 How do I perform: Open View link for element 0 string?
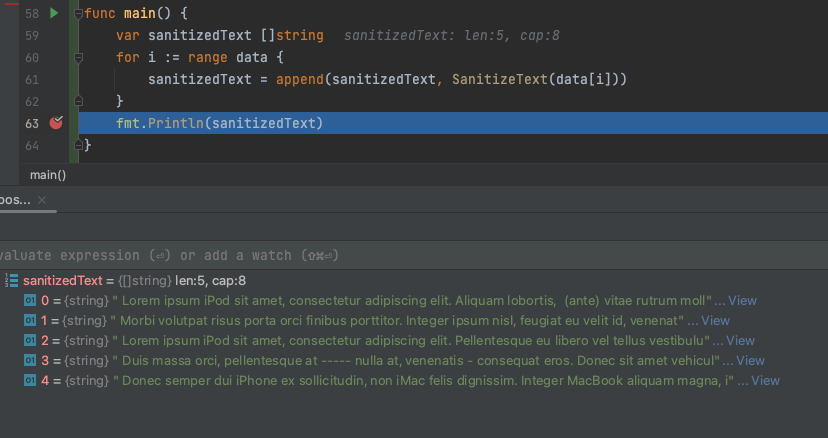pyautogui.click(x=741, y=301)
